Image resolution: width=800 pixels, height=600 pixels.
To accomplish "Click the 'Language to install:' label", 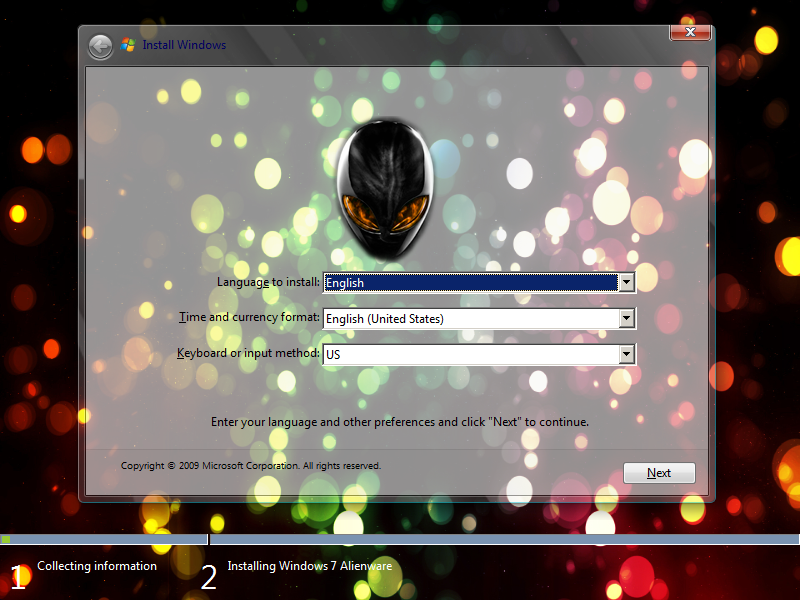I will tap(268, 282).
